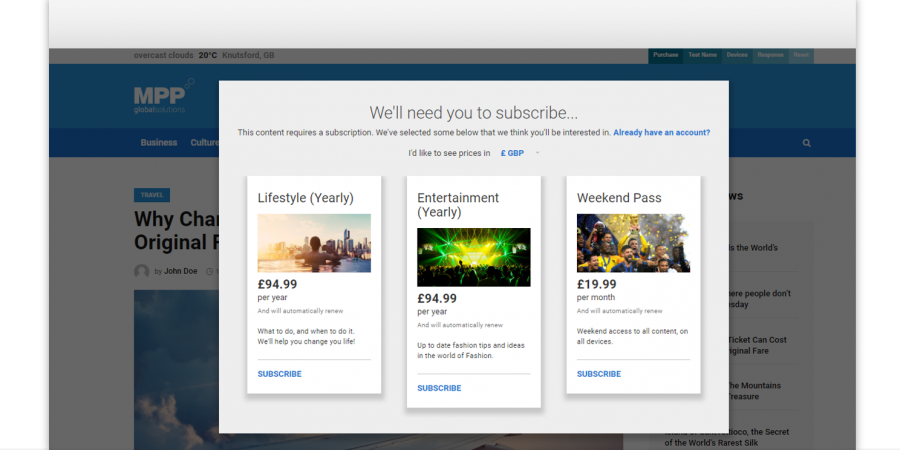
Task: Switch to the Devices tab
Action: (x=736, y=55)
